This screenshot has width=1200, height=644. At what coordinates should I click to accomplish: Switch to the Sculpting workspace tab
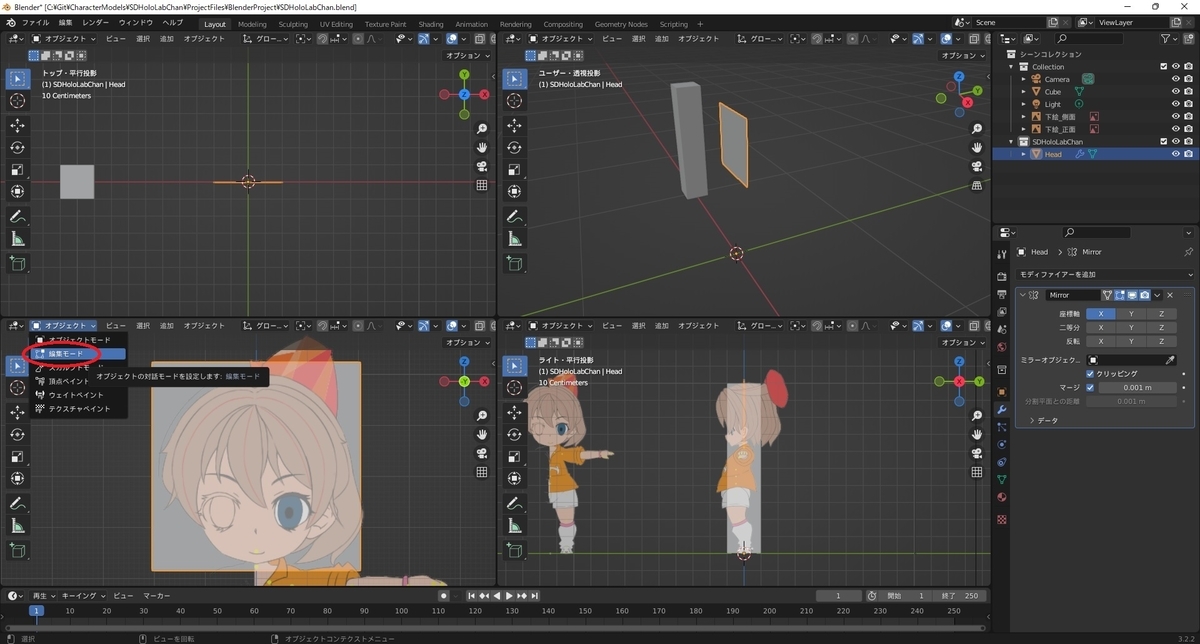tap(293, 24)
